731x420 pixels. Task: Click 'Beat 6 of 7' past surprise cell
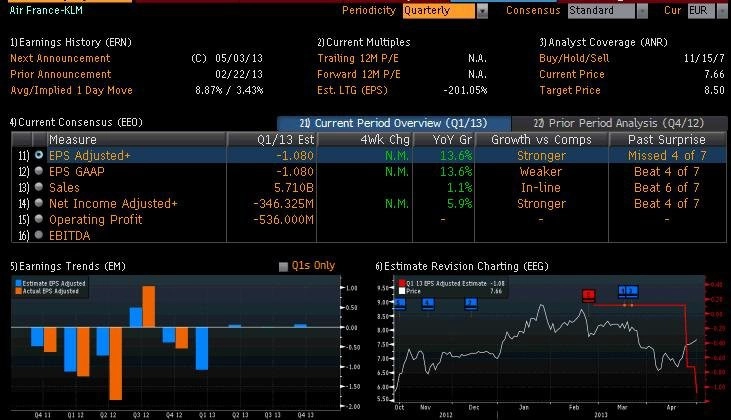[667, 187]
